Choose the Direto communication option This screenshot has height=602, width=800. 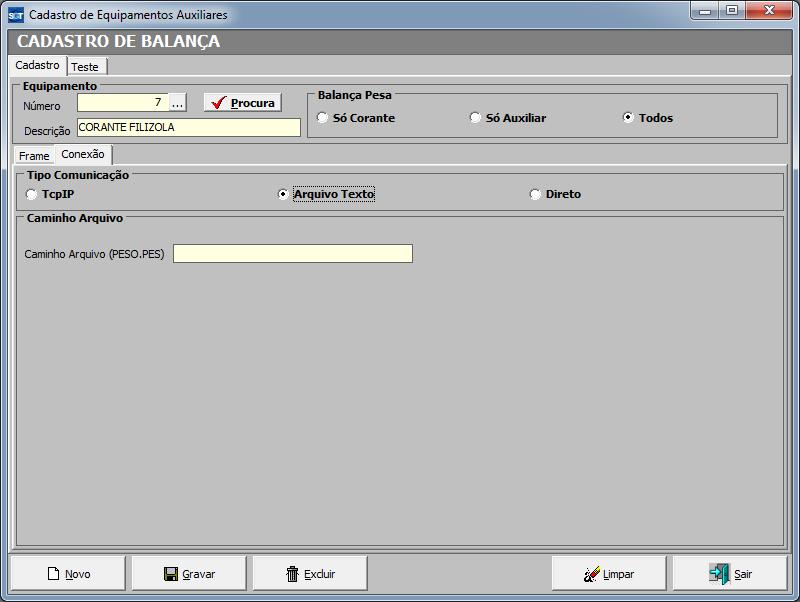coord(536,194)
